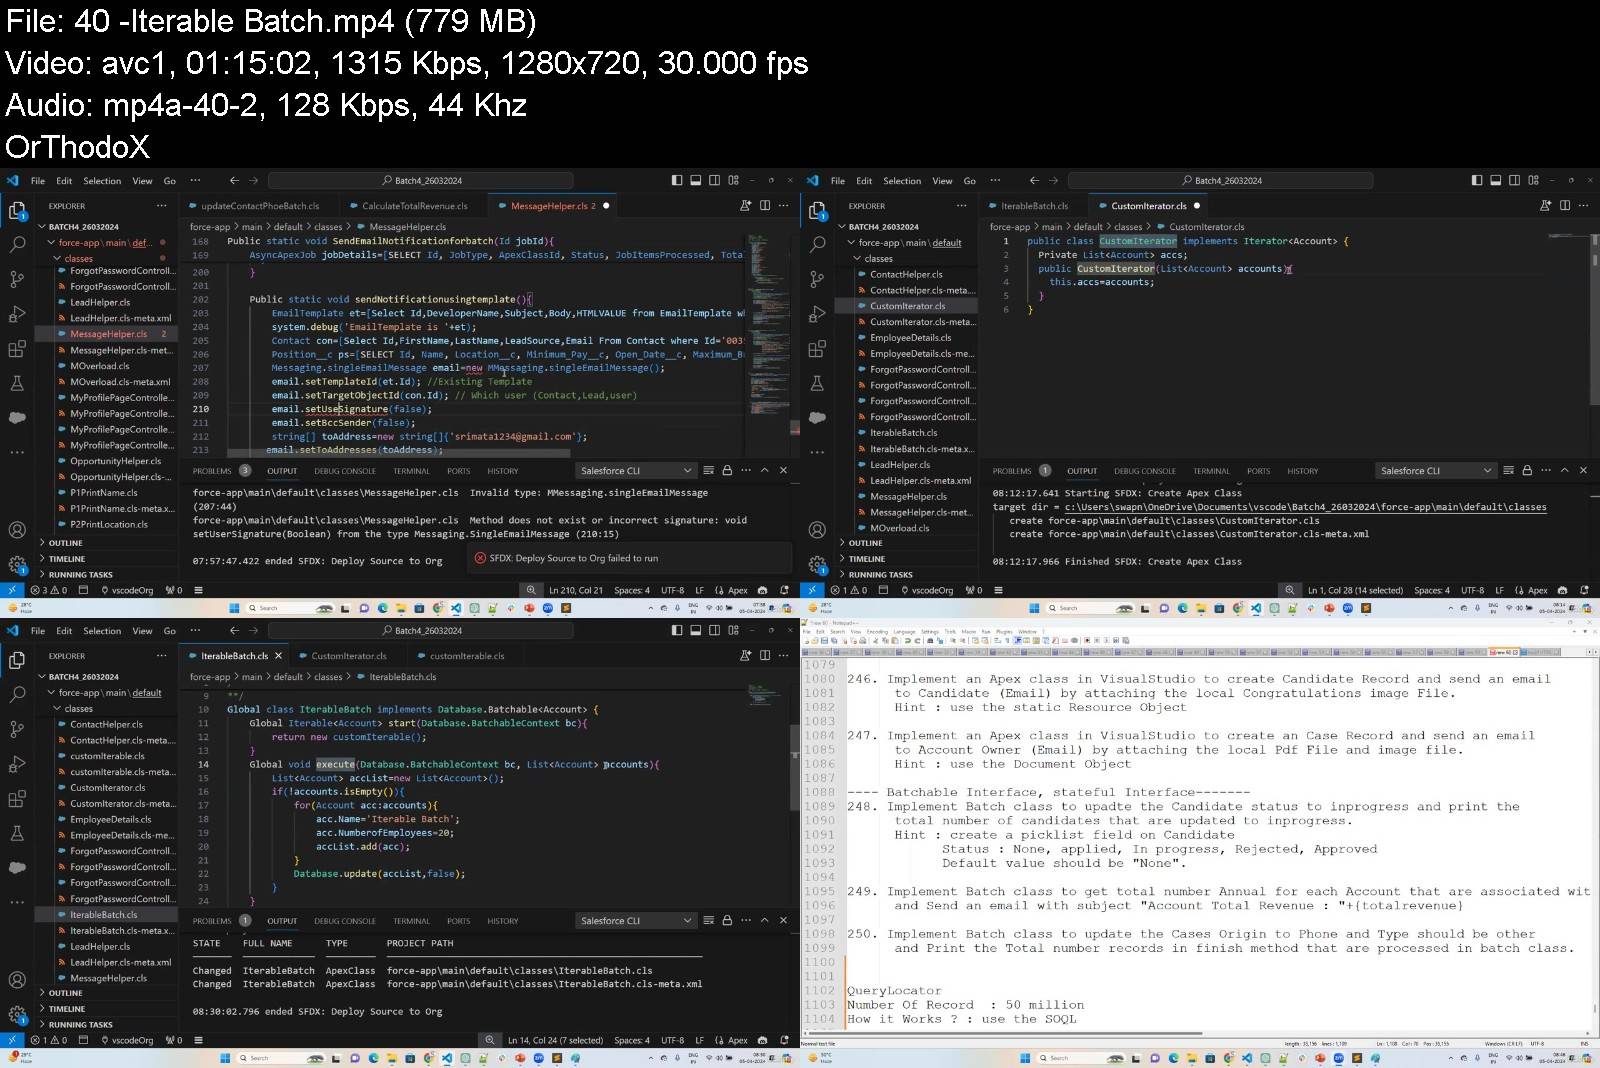Clear output in CustomIterator.cls window panel
Screen dimensions: 1600x1068
(x=1508, y=470)
